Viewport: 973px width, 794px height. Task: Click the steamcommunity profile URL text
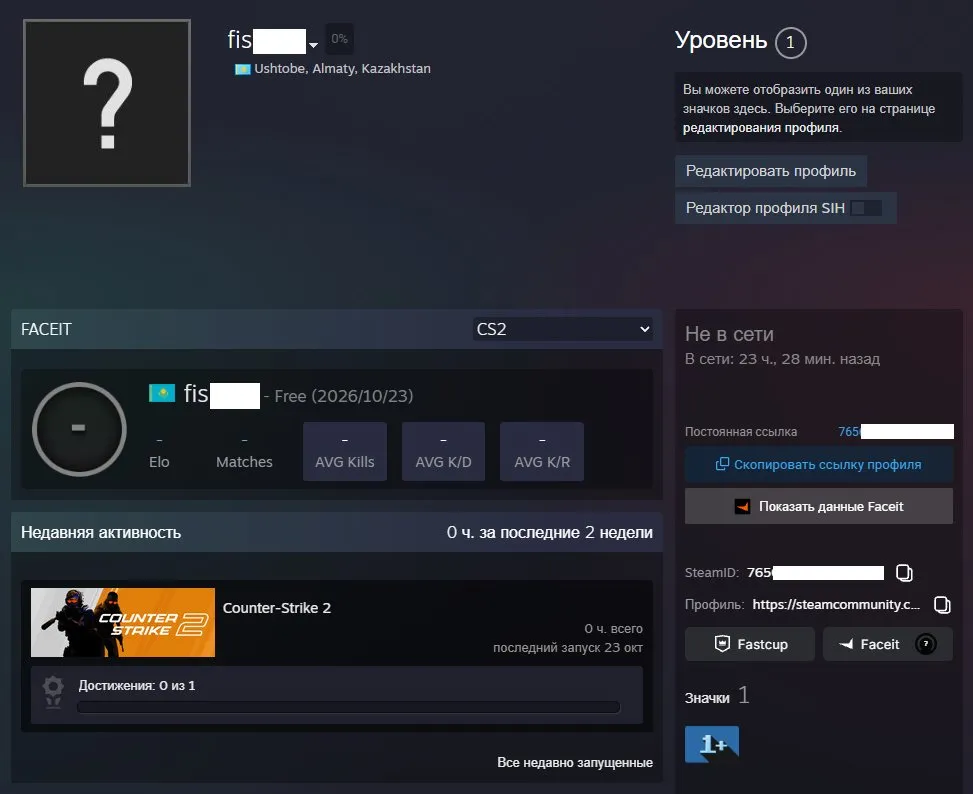(x=836, y=605)
